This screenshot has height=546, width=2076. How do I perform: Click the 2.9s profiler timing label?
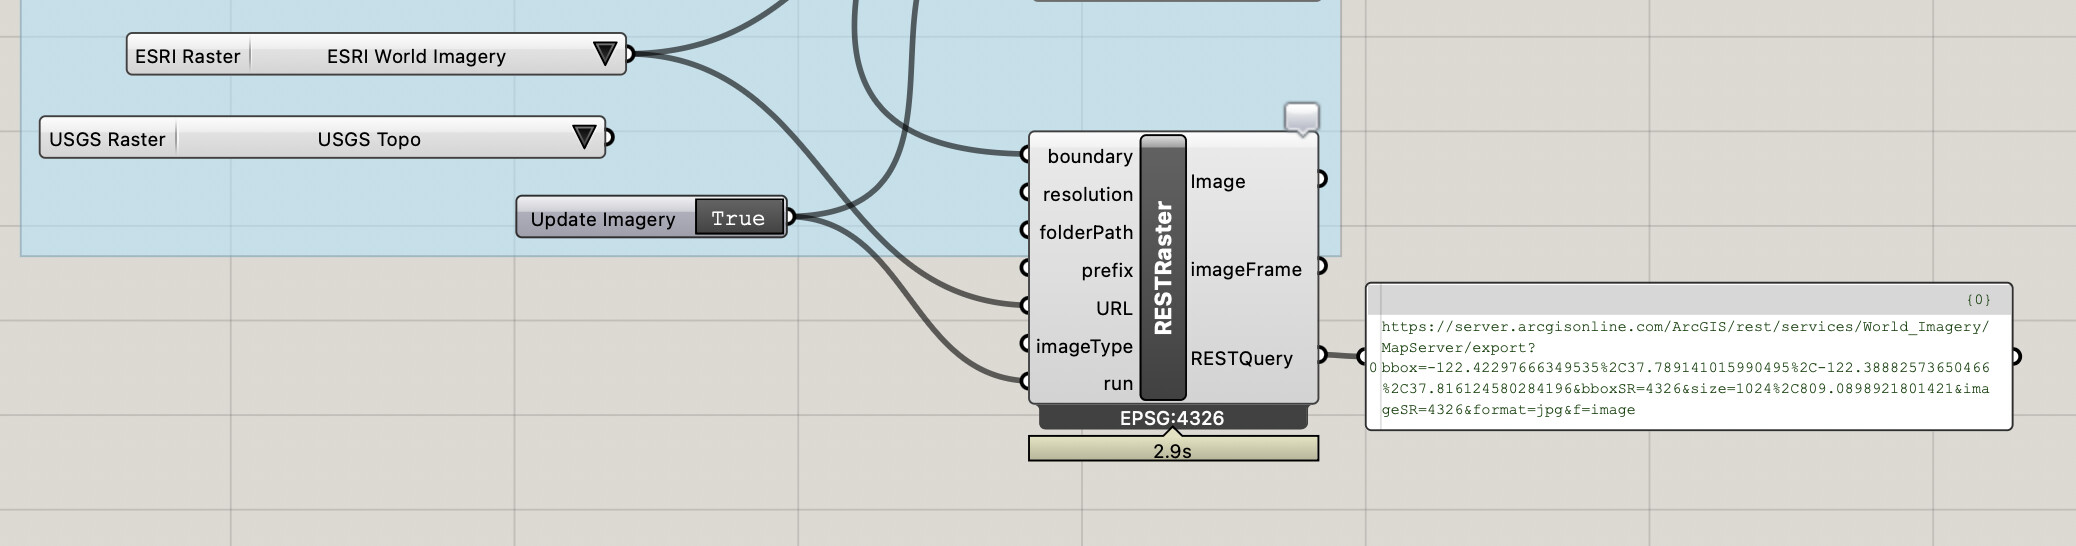point(1173,450)
